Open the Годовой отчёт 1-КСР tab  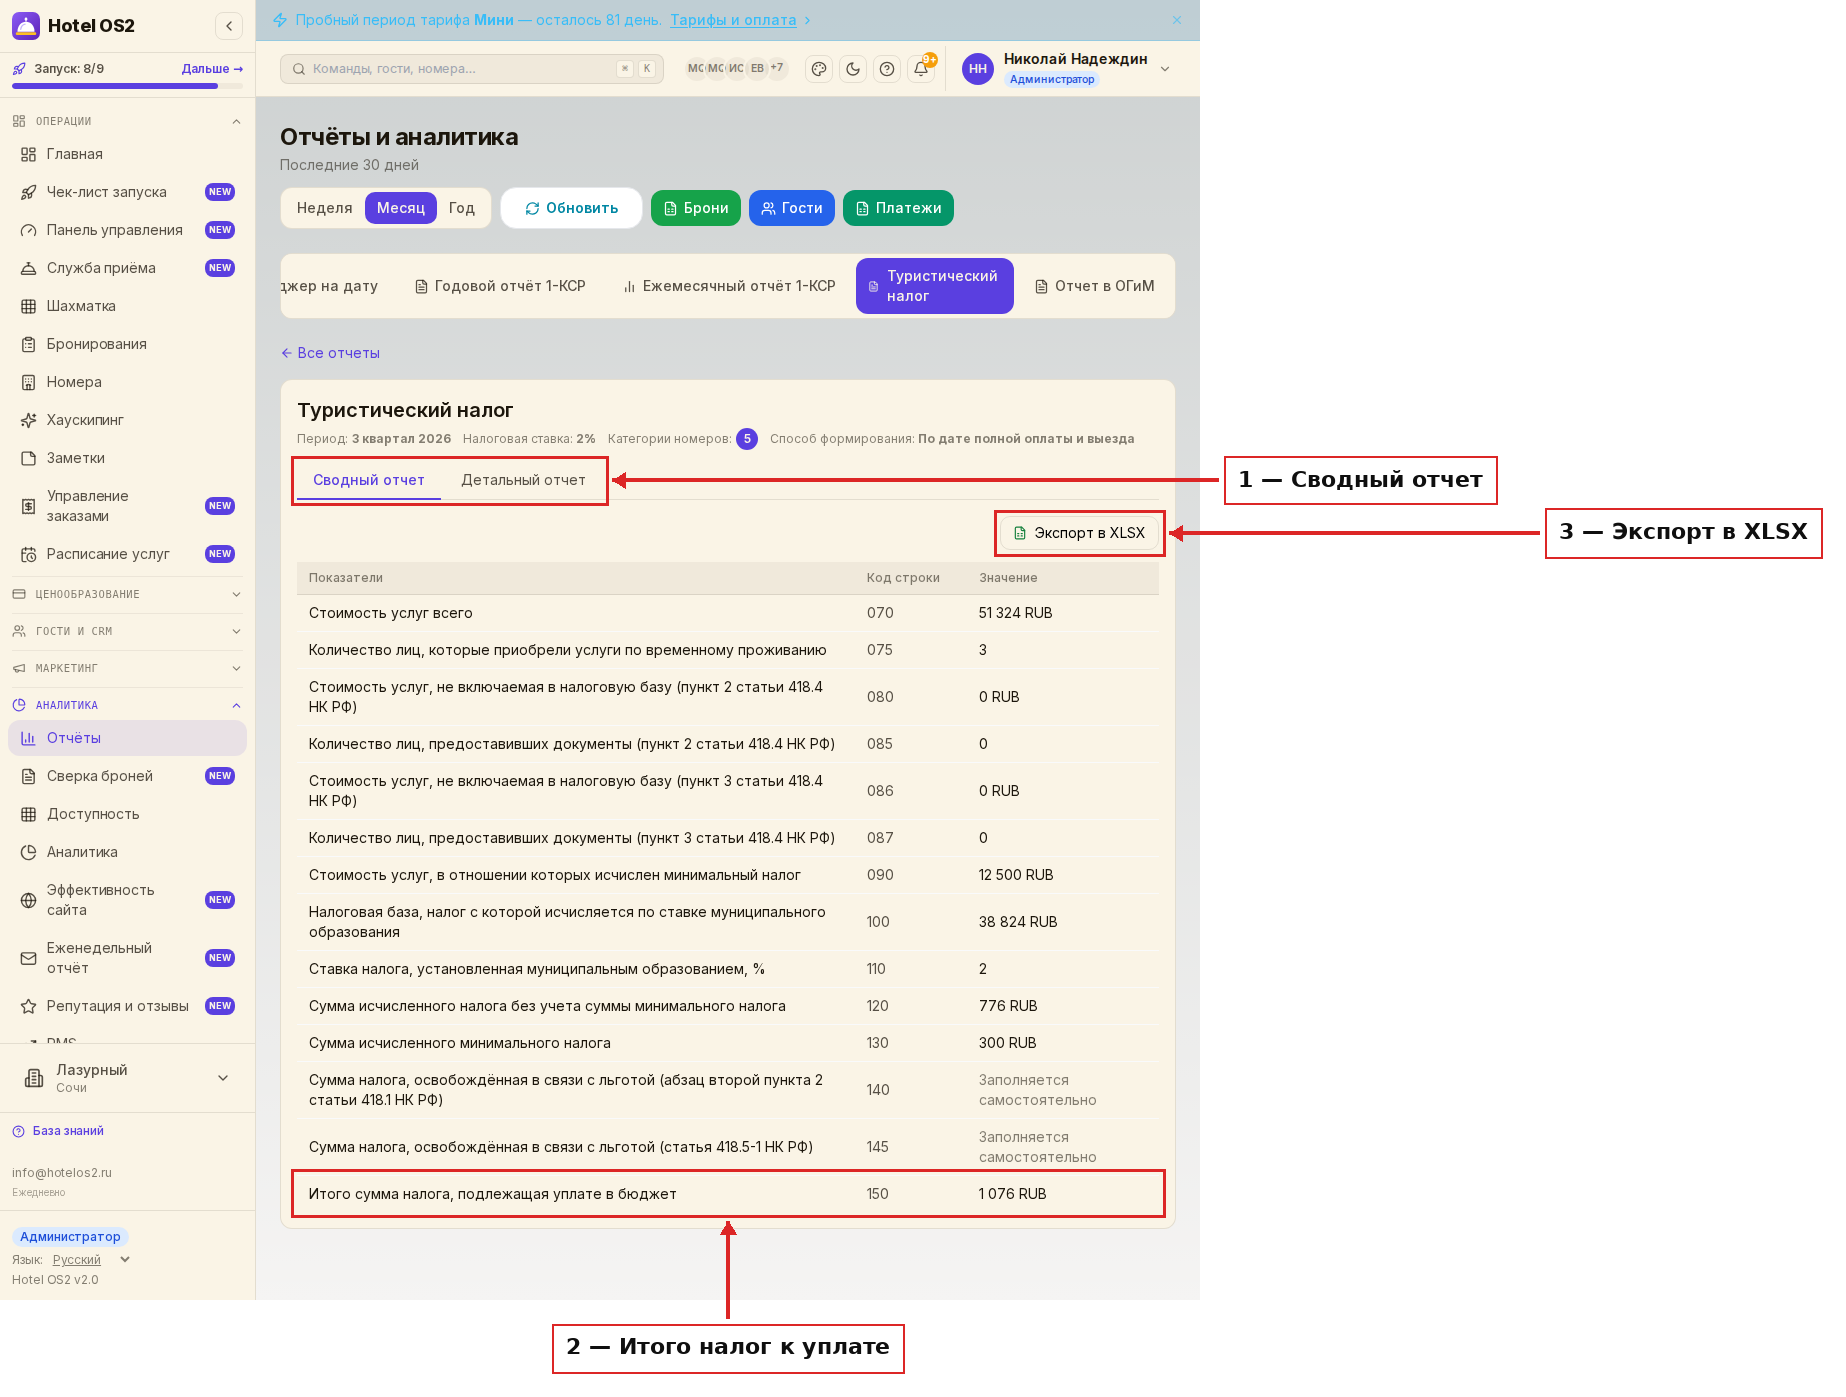[x=500, y=286]
